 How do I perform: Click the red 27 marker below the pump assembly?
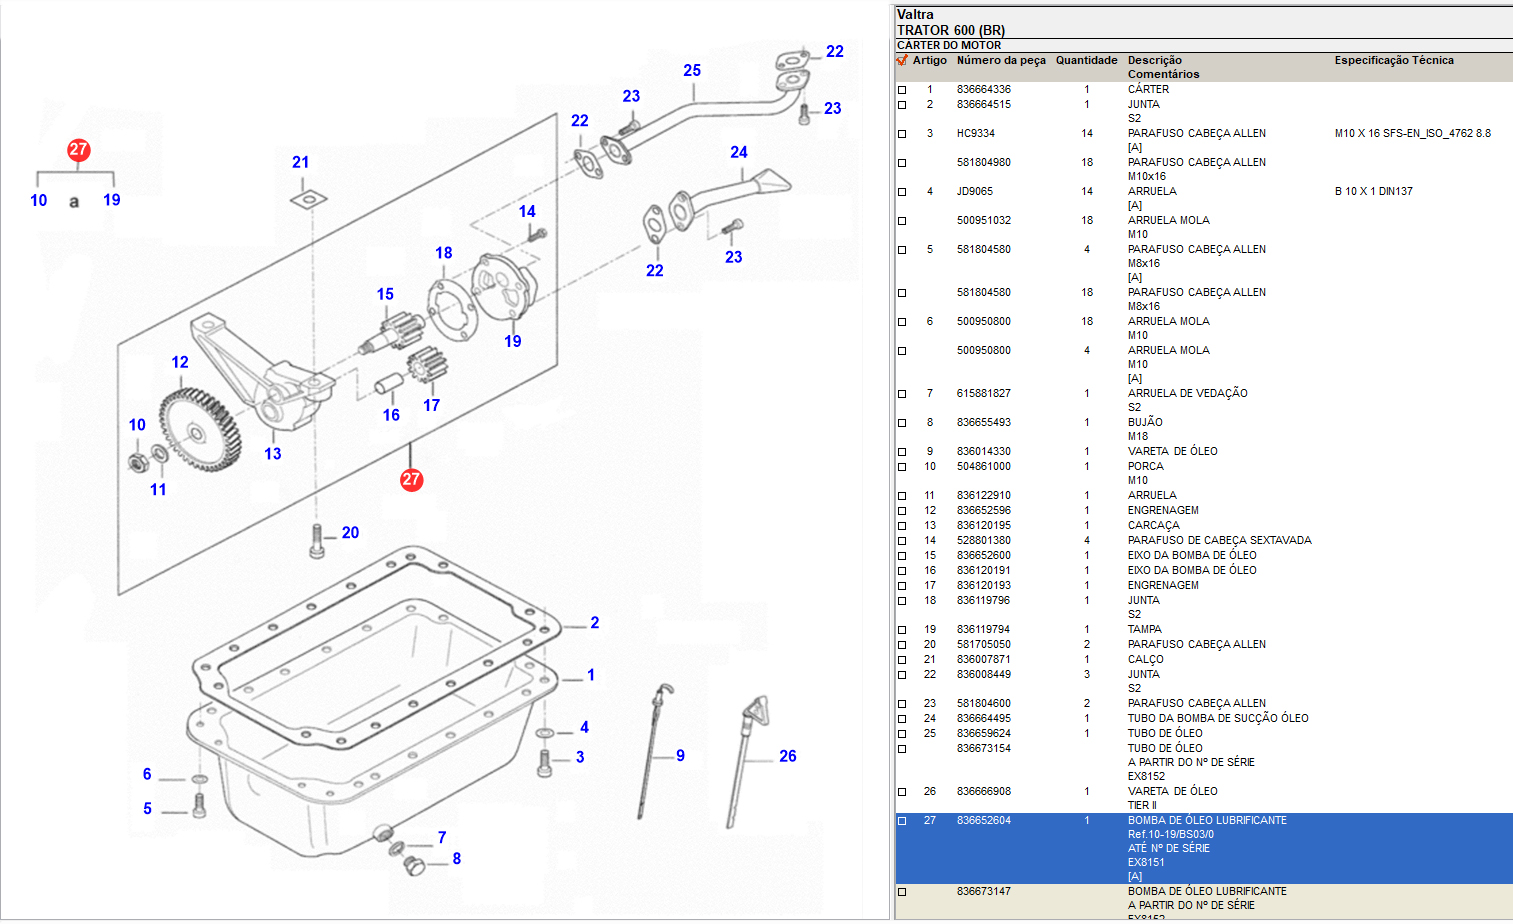tap(411, 480)
